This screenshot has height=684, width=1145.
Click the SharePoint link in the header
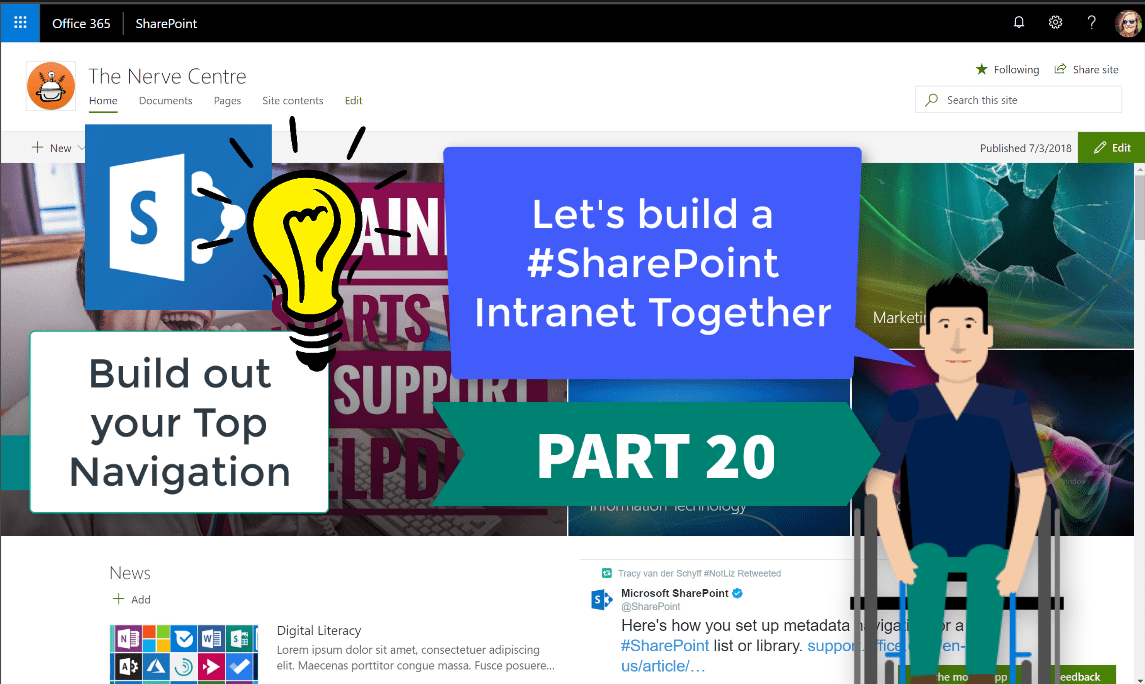(166, 23)
